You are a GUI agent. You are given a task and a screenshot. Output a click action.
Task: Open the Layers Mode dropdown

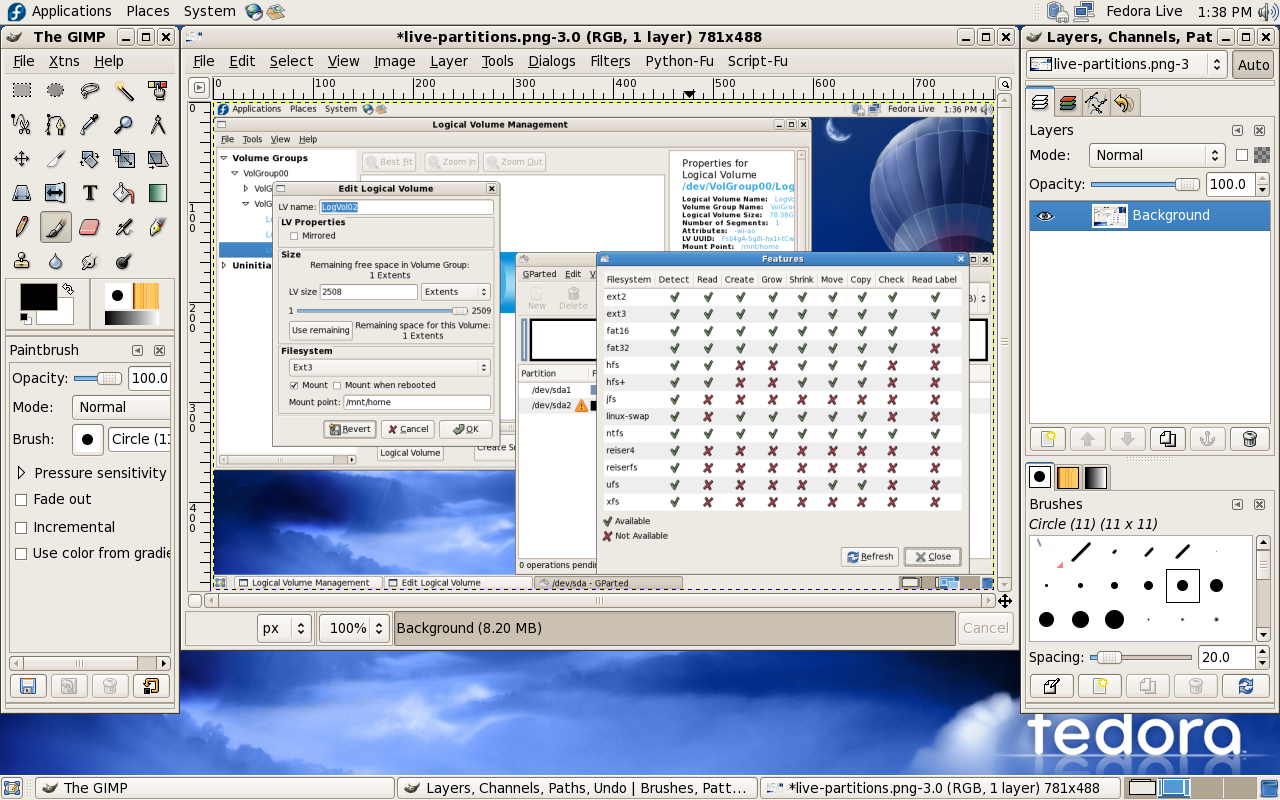pos(1156,155)
